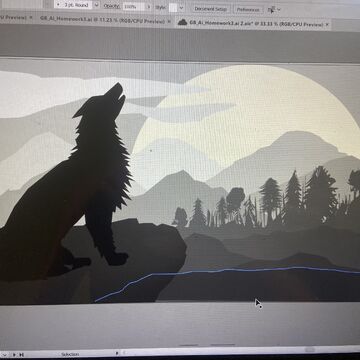Open the status bar display options arrow
360x360 pixels.
pyautogui.click(x=117, y=353)
